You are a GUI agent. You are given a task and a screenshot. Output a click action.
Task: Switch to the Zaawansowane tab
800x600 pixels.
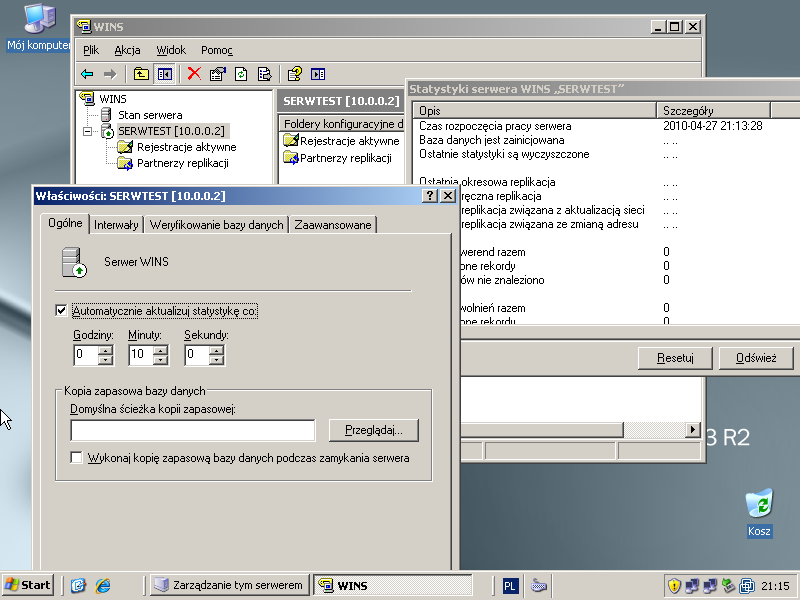(333, 225)
